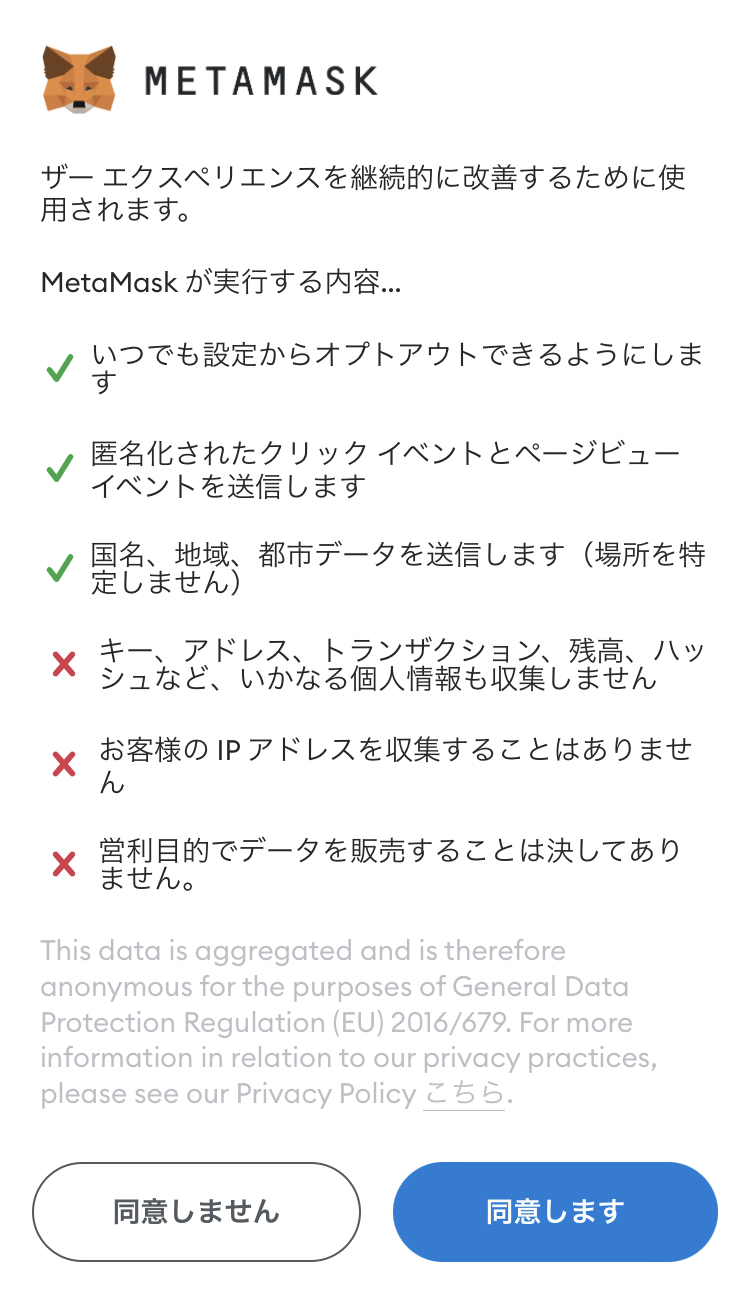Click the 匿名化されたクリック イベント text
The height and width of the screenshot is (1294, 750).
386,468
